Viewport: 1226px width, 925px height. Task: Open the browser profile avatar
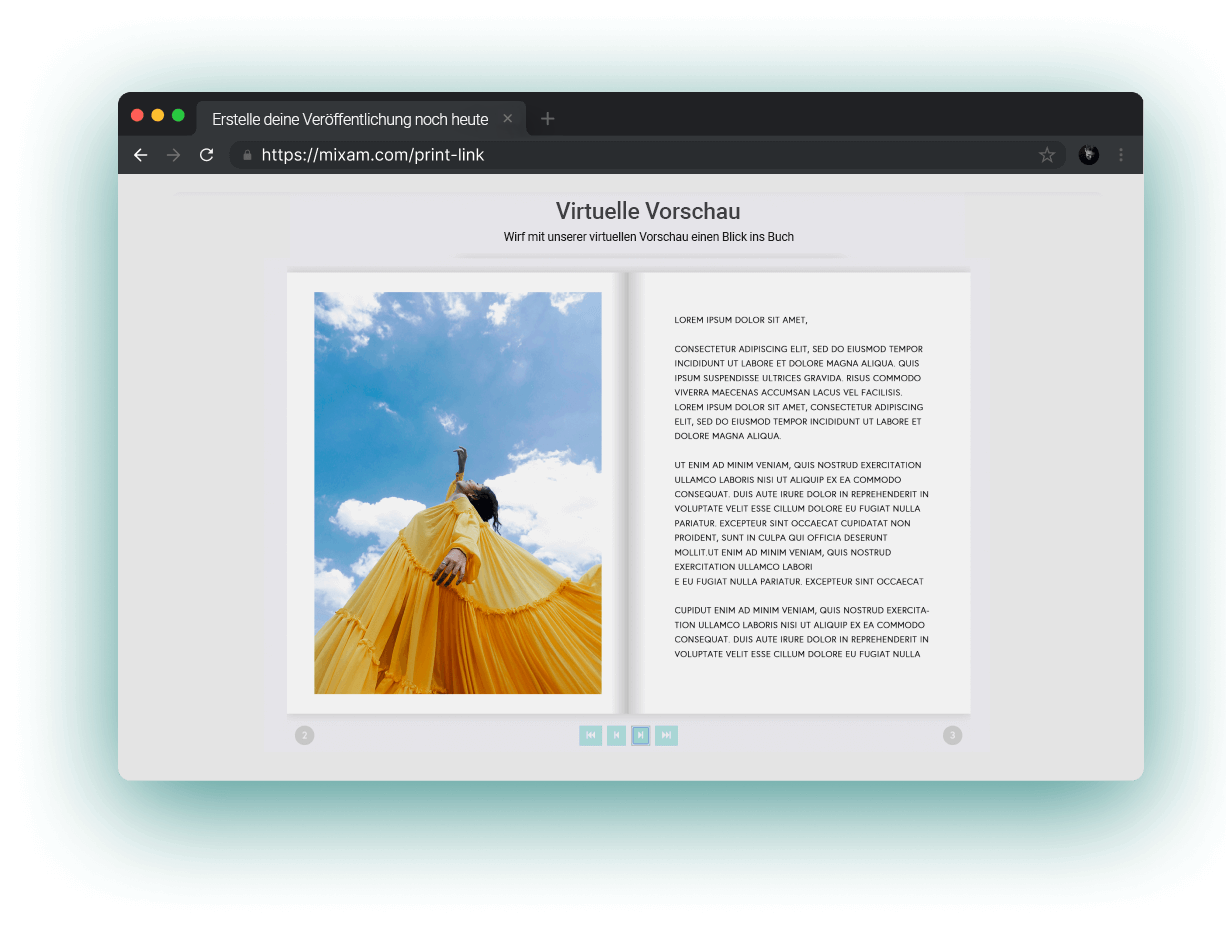click(x=1089, y=155)
